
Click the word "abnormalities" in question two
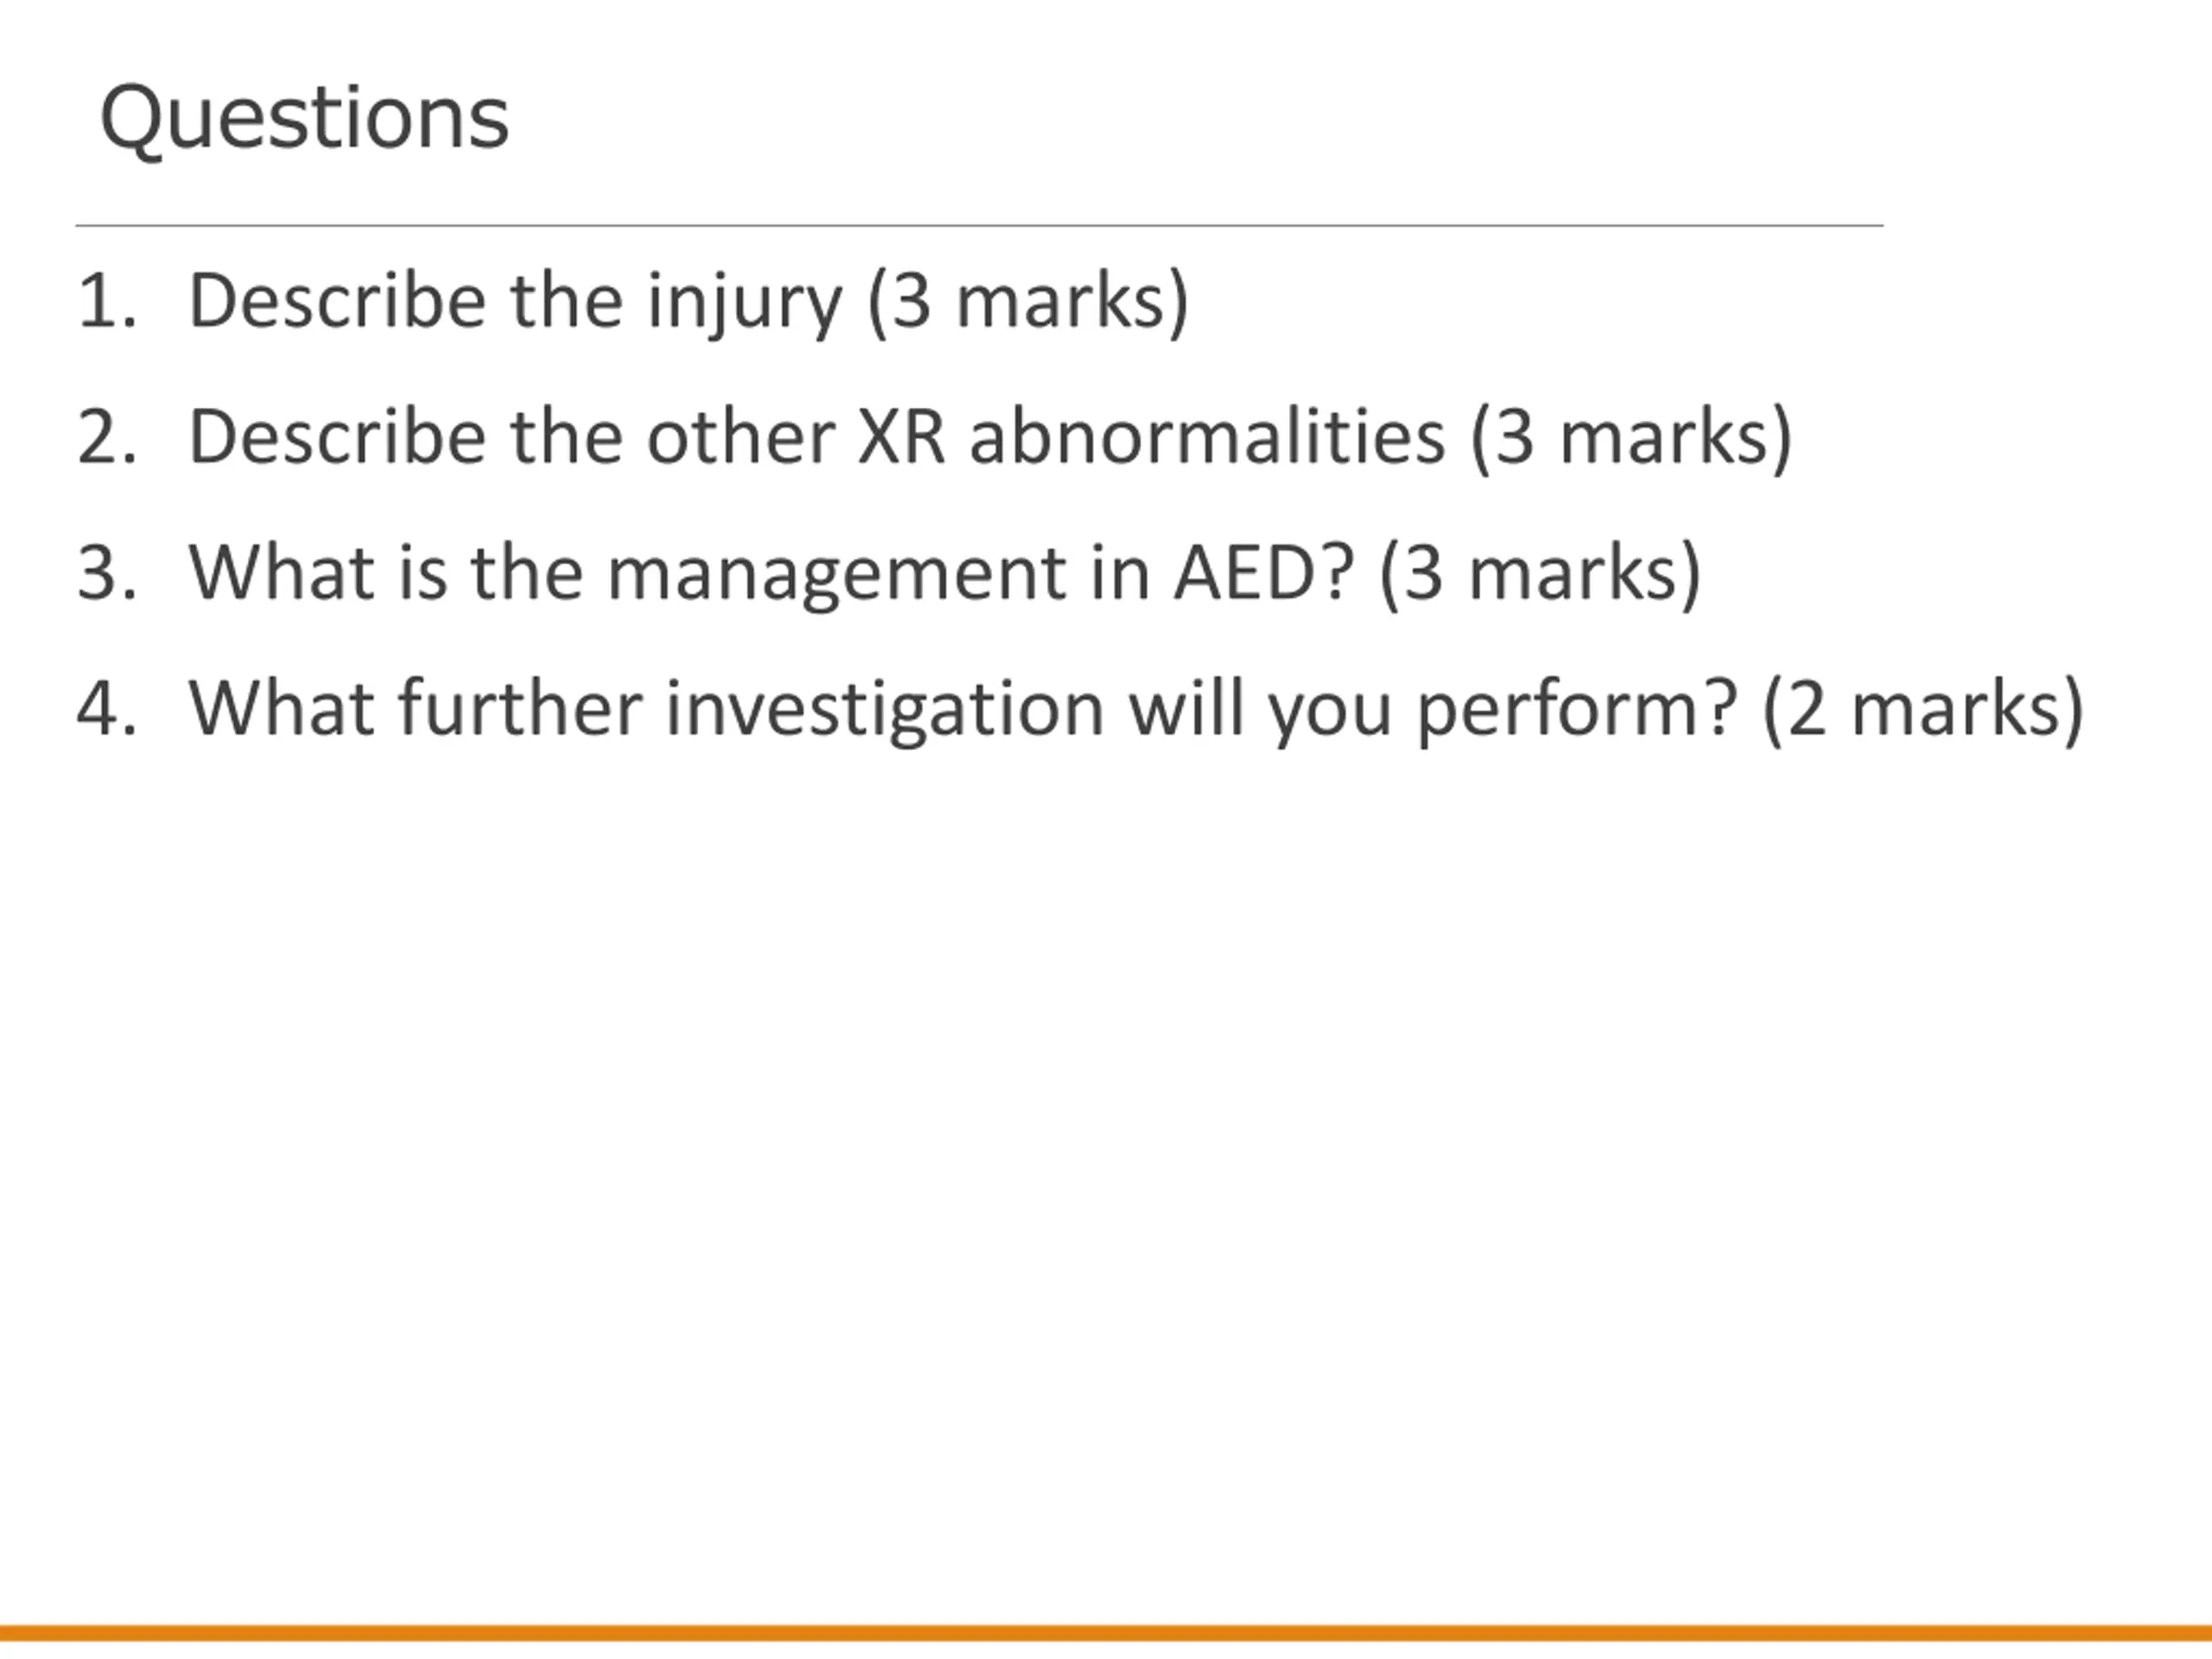pyautogui.click(x=1208, y=437)
